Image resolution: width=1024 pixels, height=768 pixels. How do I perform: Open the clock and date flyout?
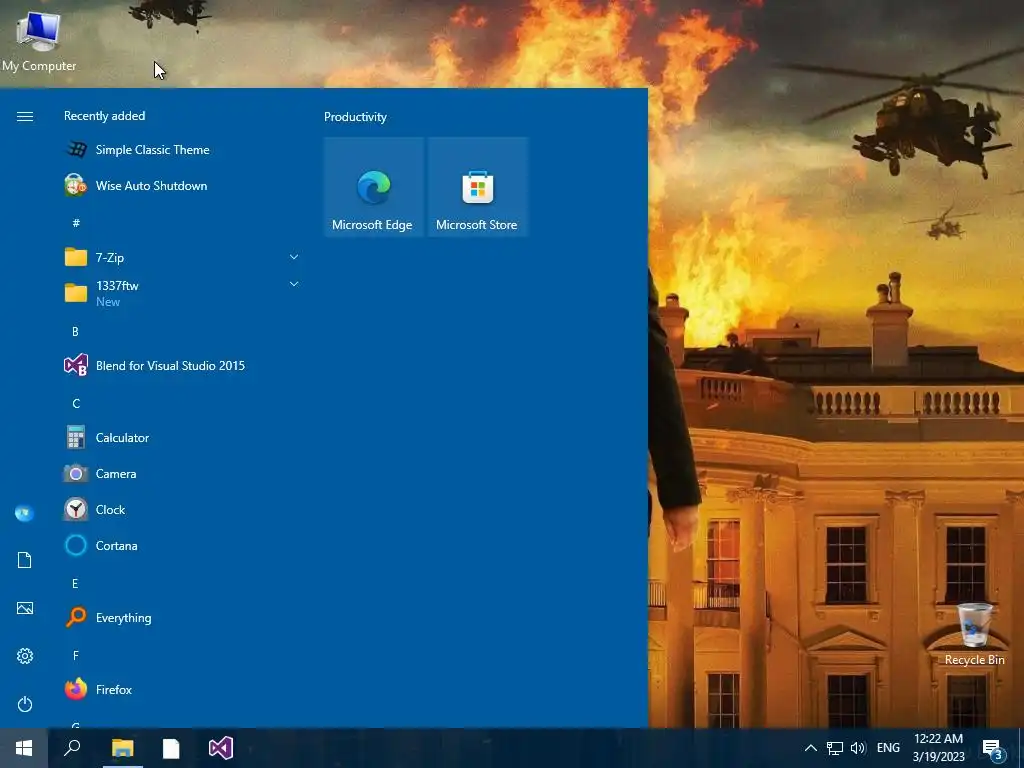938,748
